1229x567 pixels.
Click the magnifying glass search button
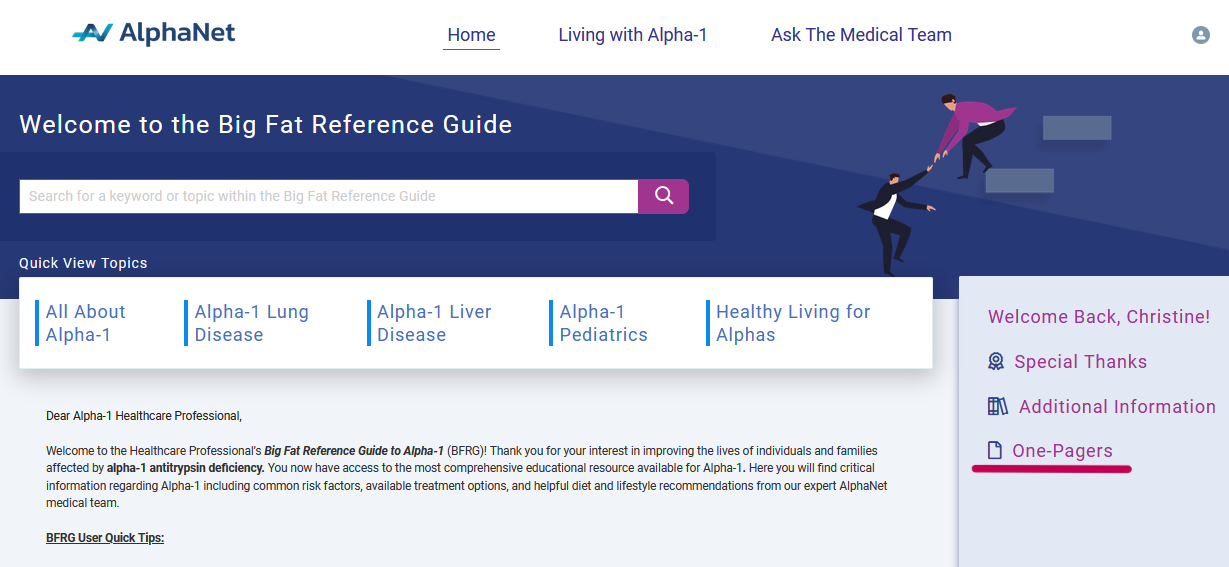click(x=664, y=196)
